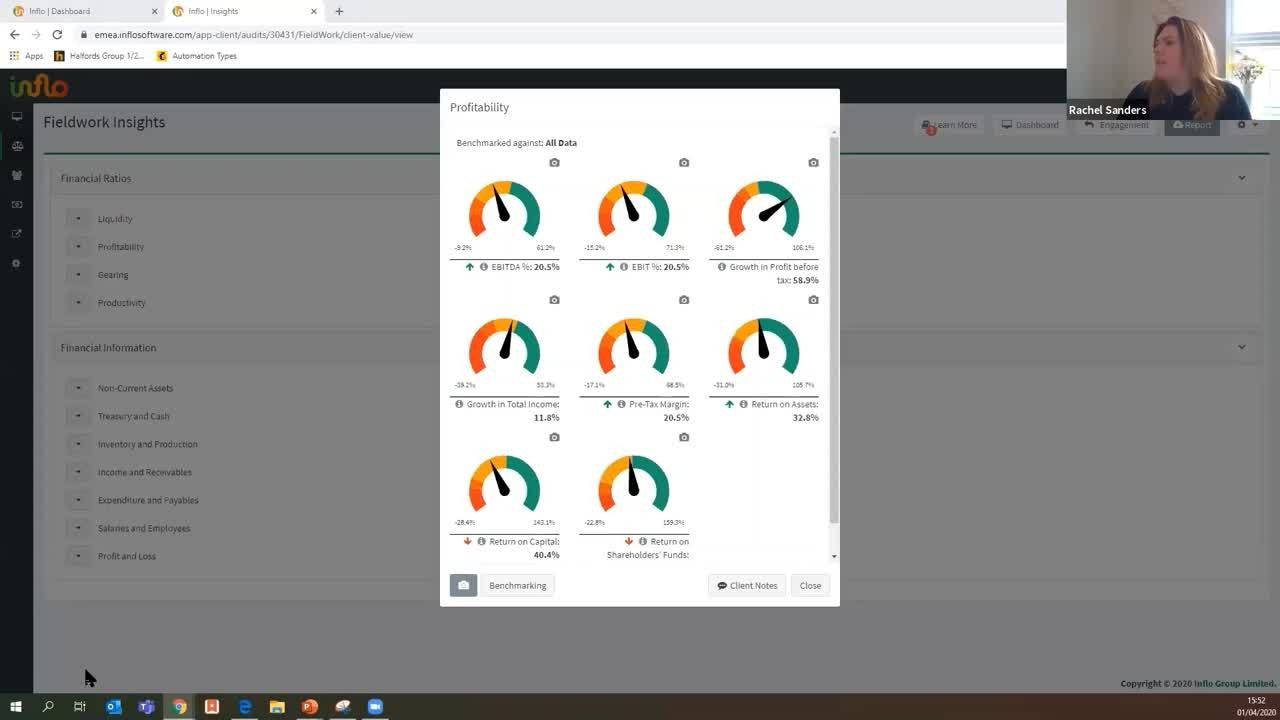Screen dimensions: 1280x720
Task: Open PowerPoint from the Windows taskbar
Action: pyautogui.click(x=310, y=707)
